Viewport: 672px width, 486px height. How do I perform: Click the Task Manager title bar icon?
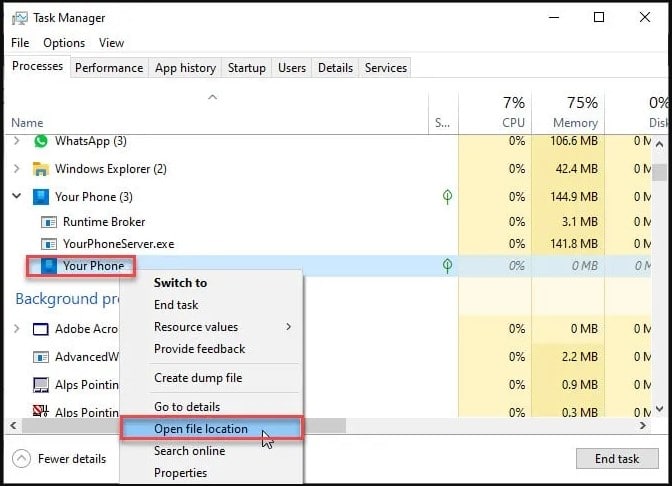point(19,18)
